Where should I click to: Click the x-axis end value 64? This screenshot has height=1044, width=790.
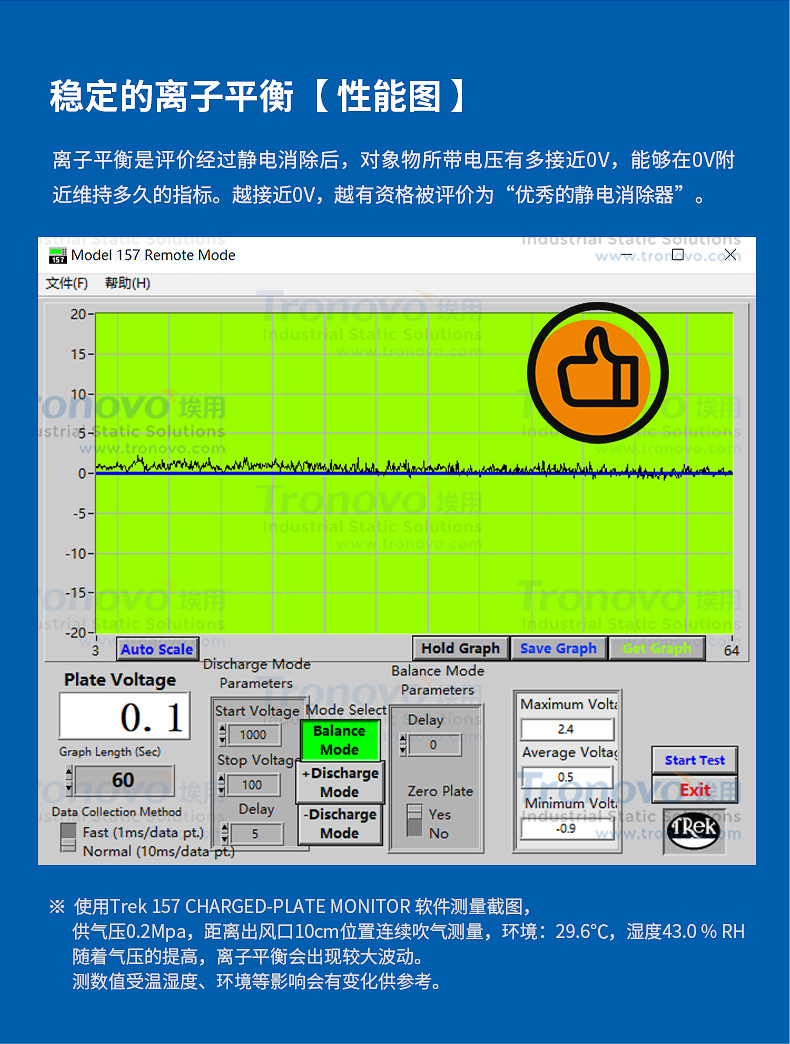tap(731, 651)
